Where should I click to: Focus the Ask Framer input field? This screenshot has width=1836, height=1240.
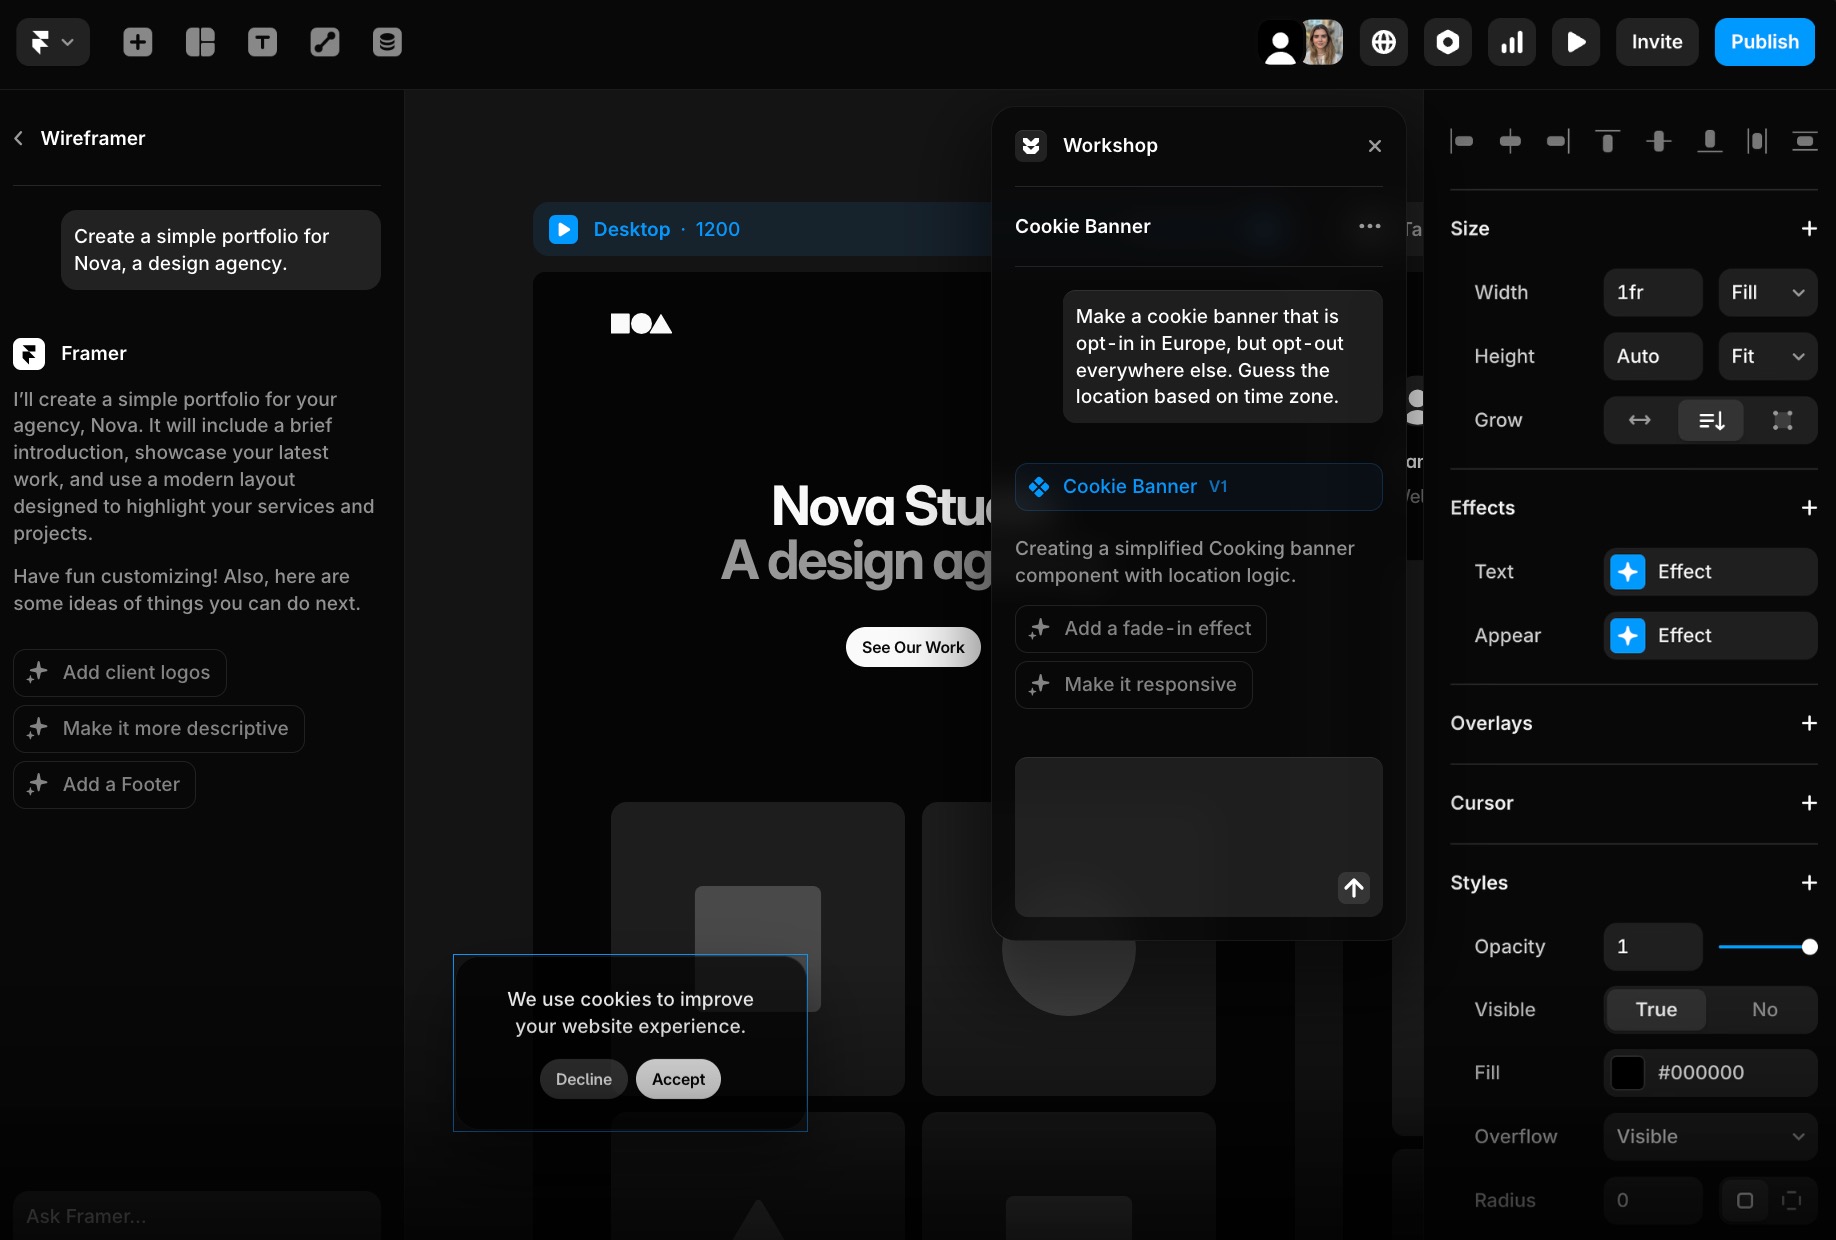pos(197,1216)
